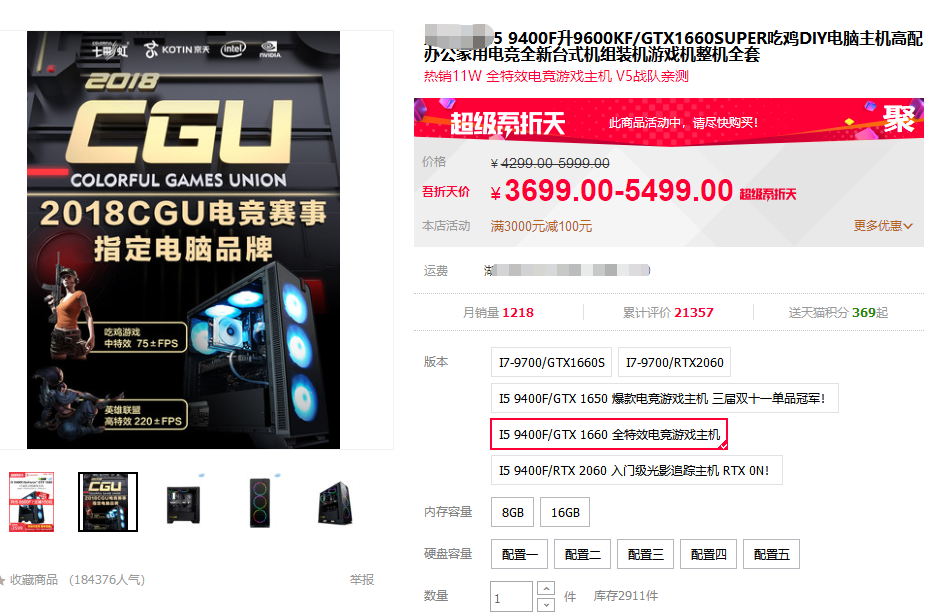Screen dimensions: 948x612
Task: Select the I7-9700/RTX2060 version
Action: click(x=674, y=362)
